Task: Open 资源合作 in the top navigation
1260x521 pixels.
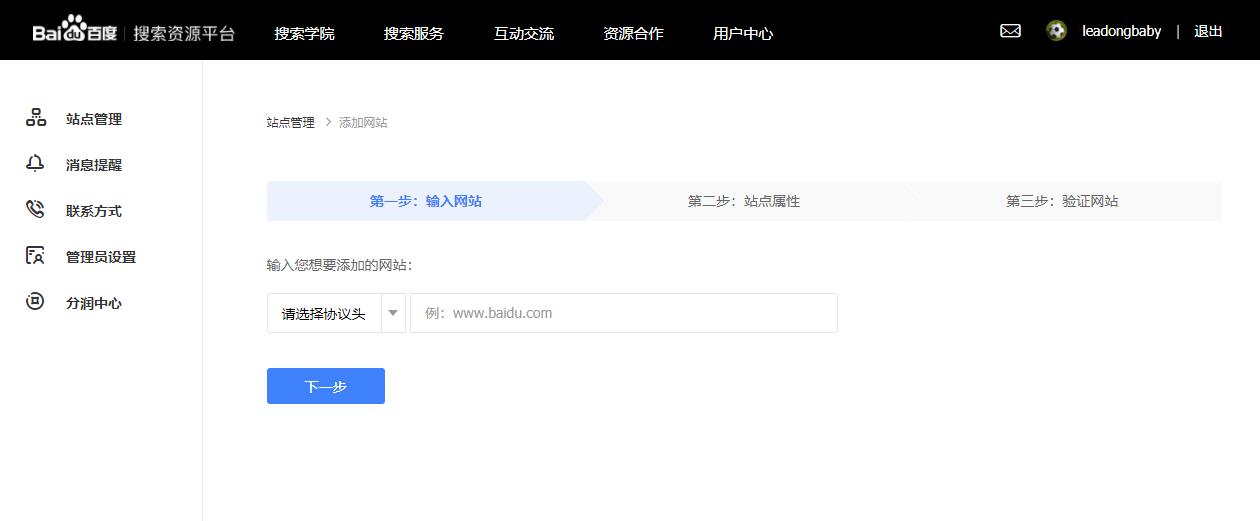Action: [x=633, y=33]
